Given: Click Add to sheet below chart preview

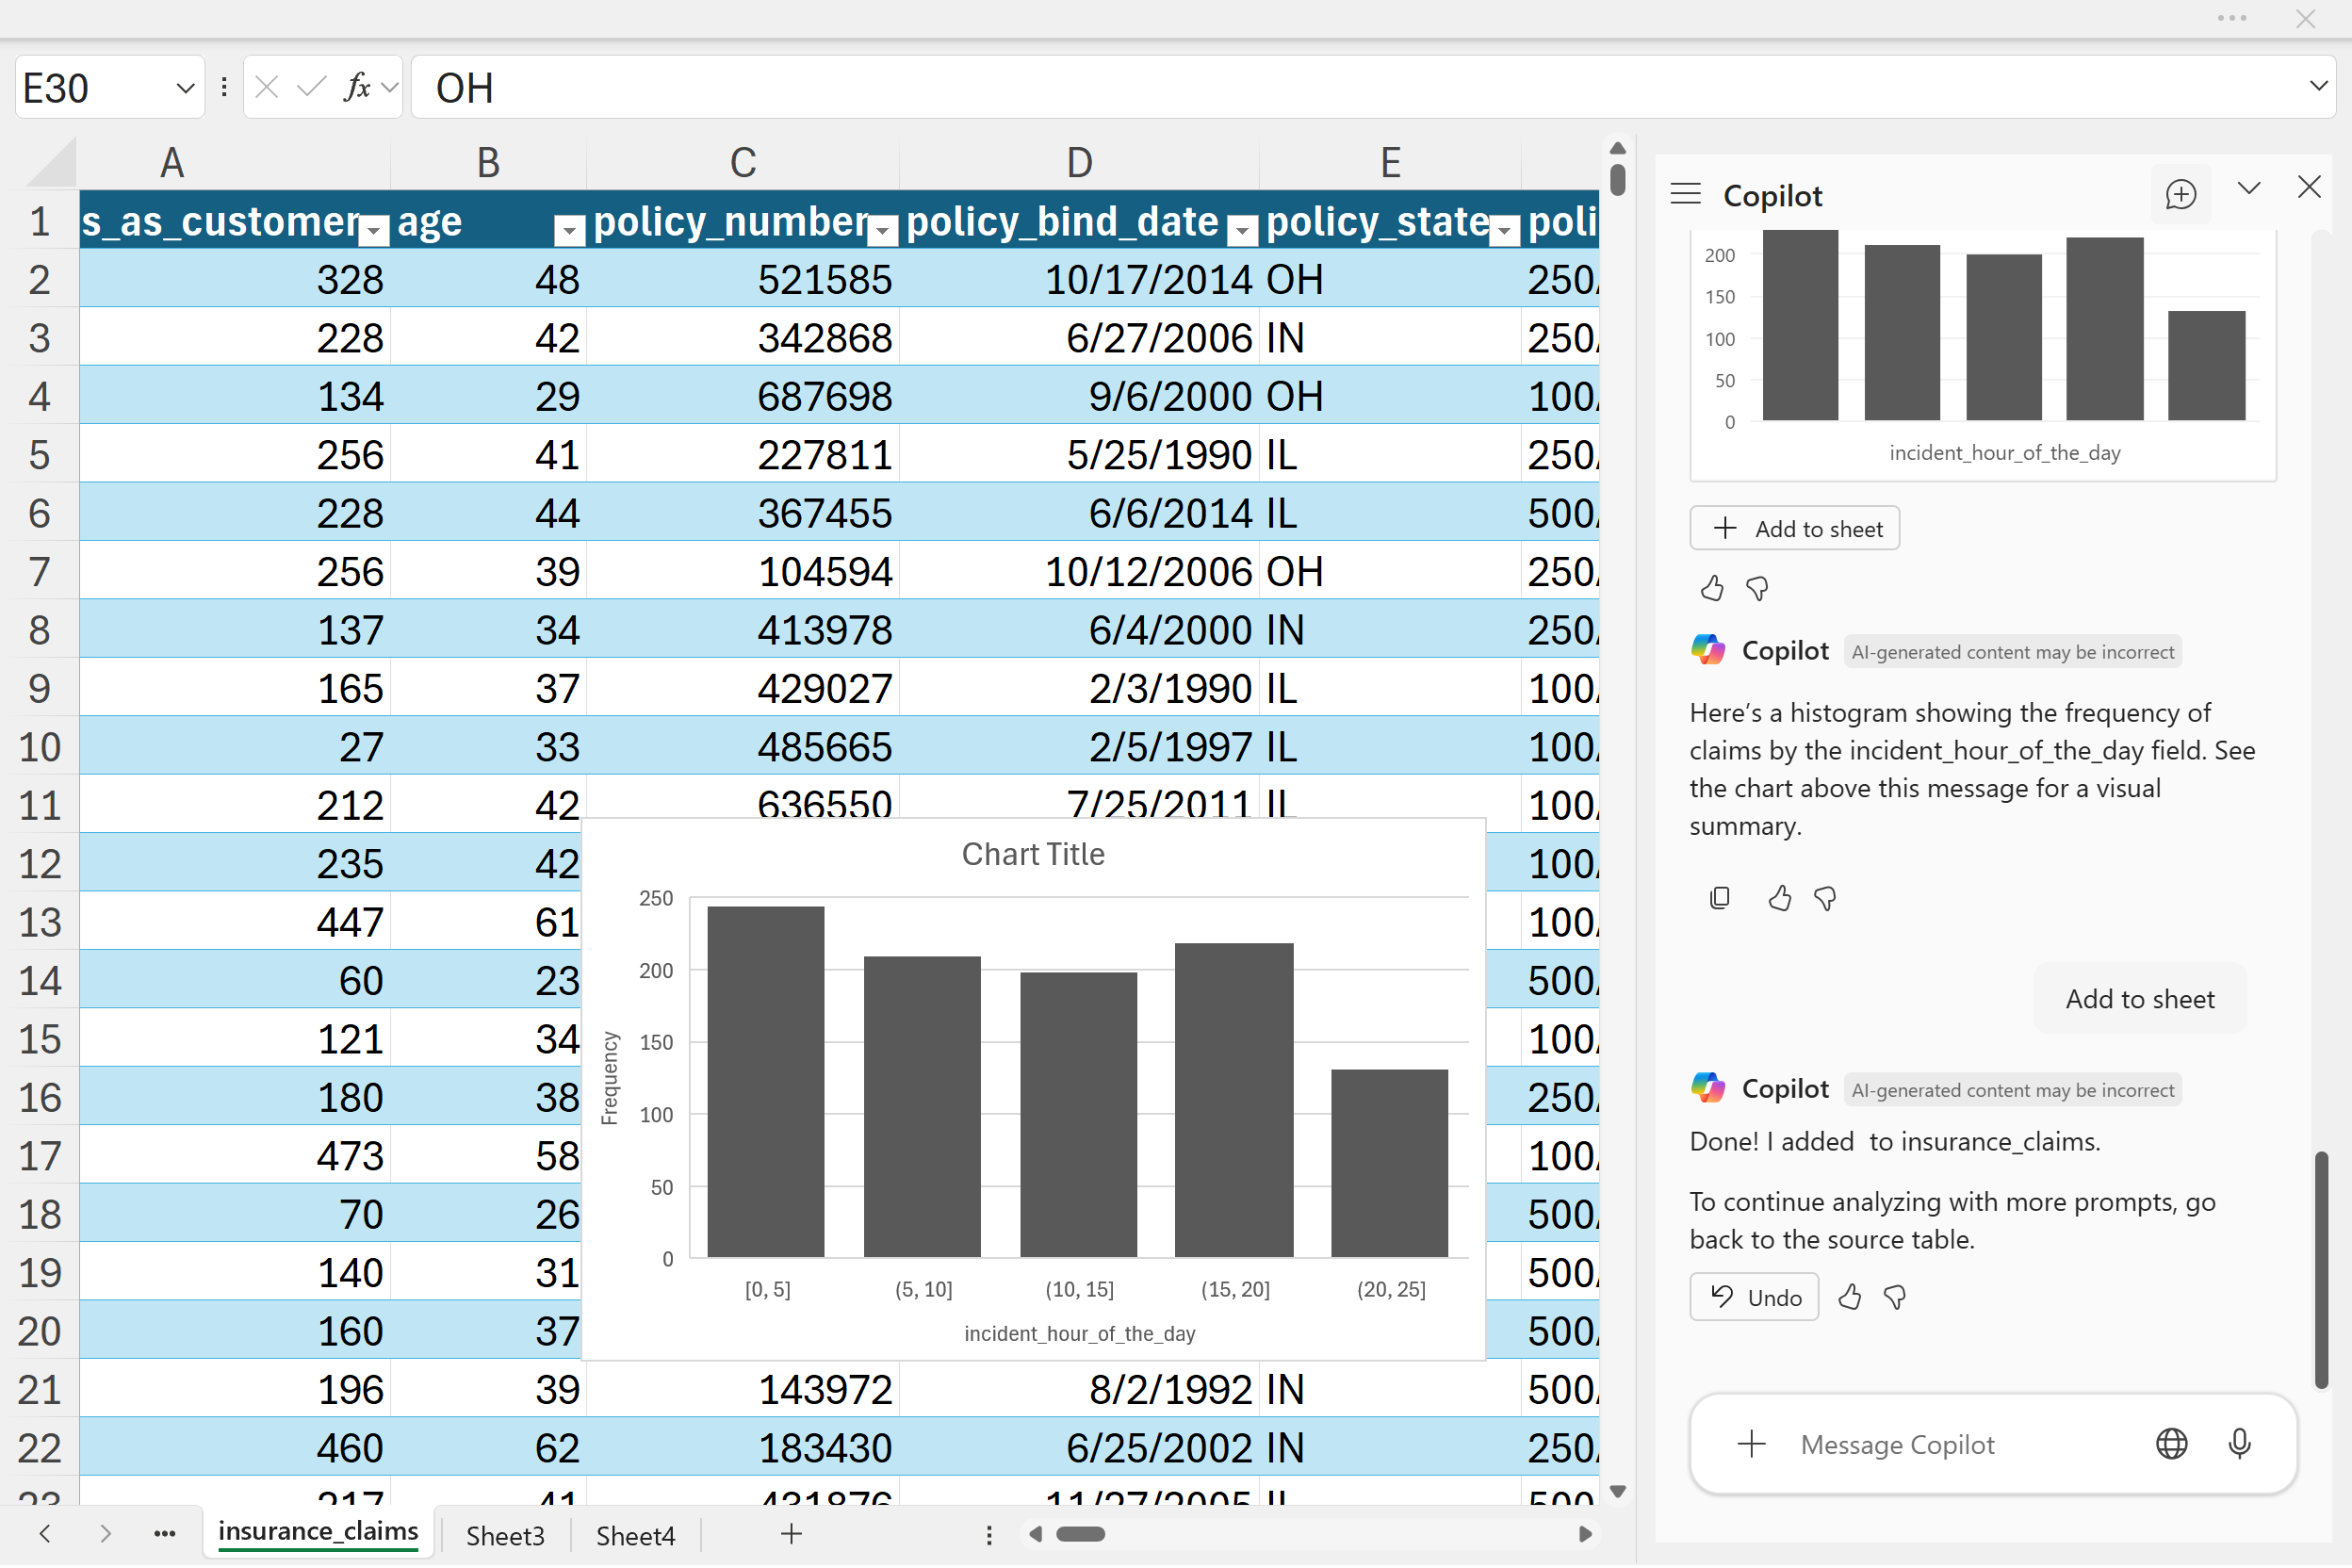Looking at the screenshot, I should point(1794,529).
